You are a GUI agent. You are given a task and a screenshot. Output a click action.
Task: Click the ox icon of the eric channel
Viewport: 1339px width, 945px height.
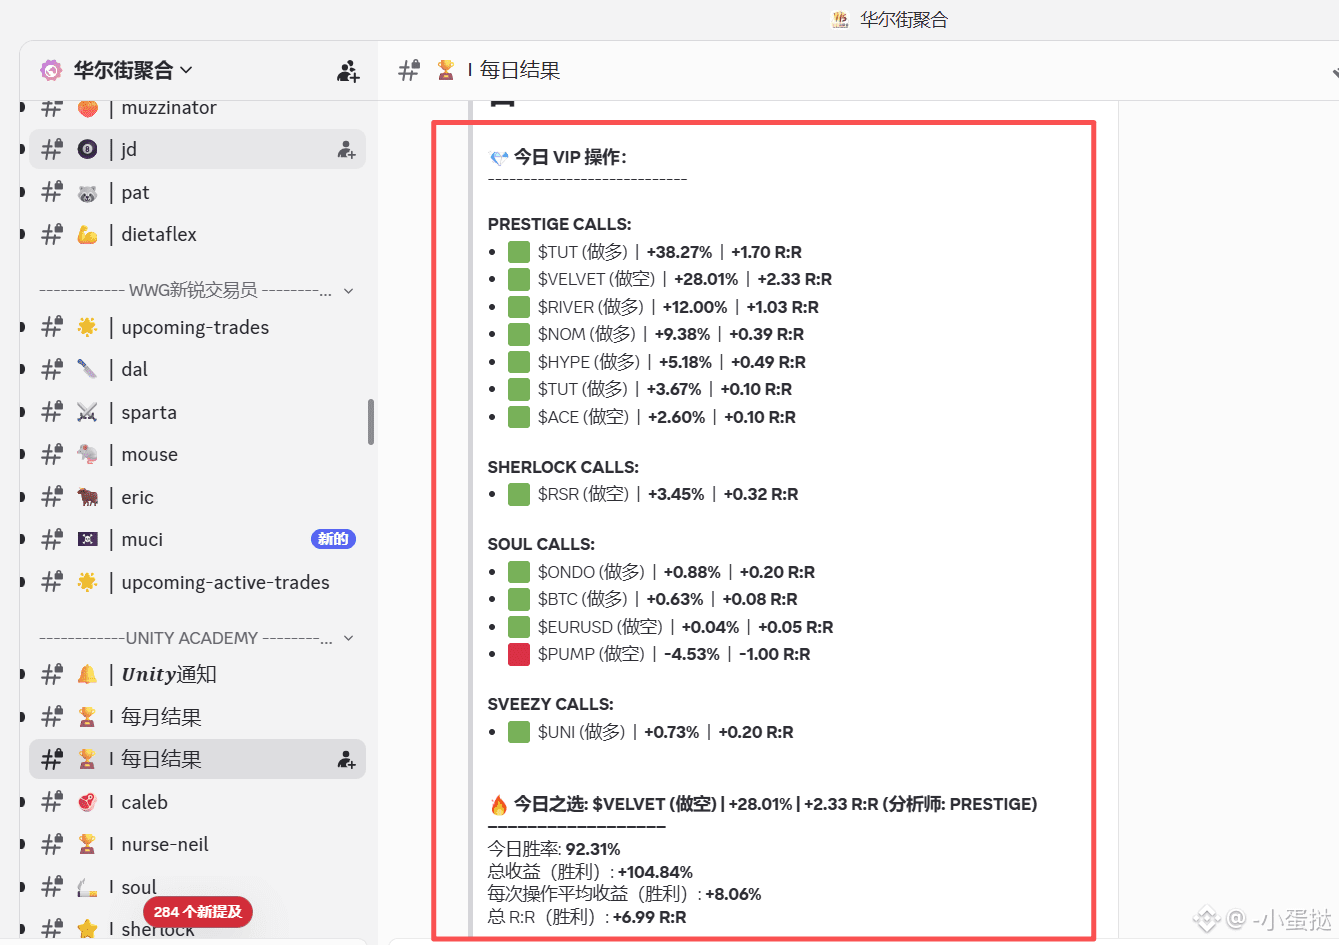click(88, 497)
